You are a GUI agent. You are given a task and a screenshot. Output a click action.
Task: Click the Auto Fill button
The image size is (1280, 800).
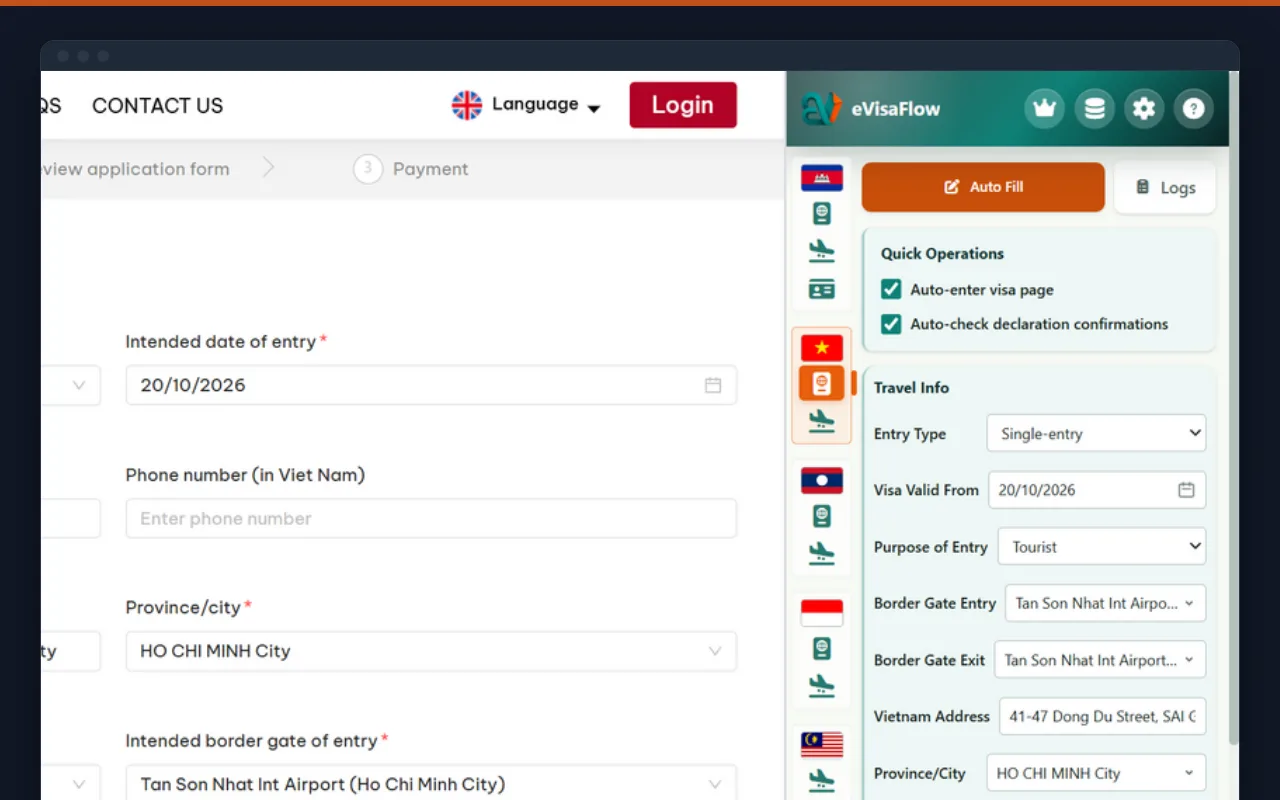[983, 187]
